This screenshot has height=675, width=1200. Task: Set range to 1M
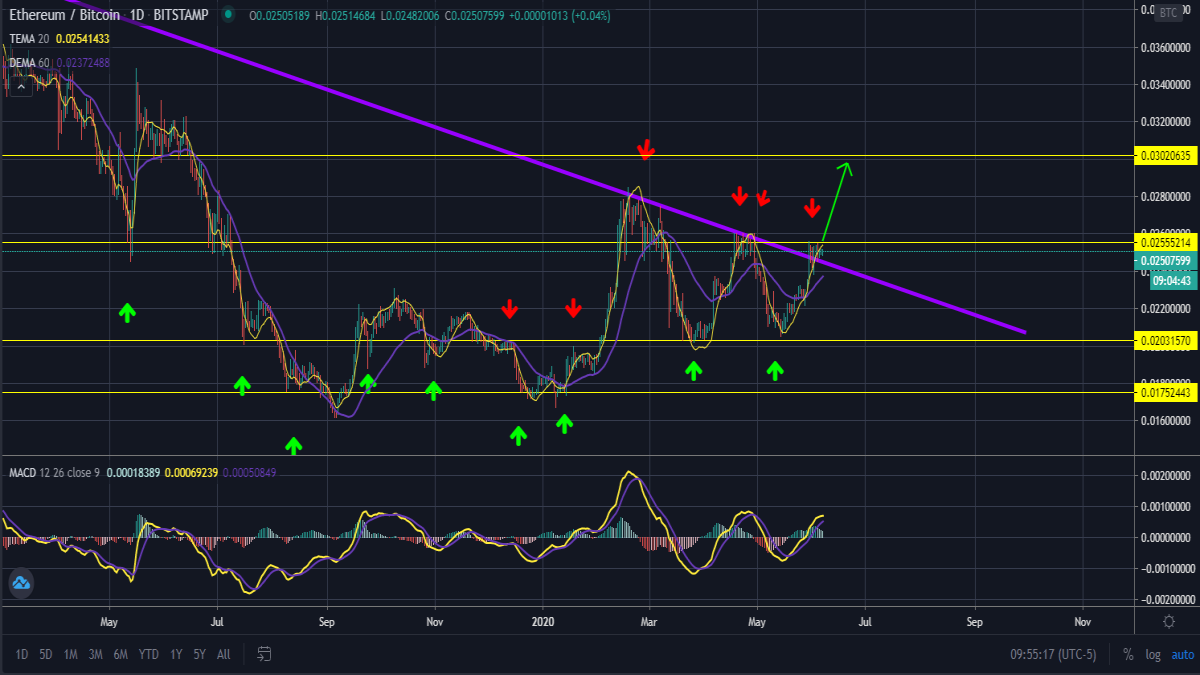pos(71,654)
